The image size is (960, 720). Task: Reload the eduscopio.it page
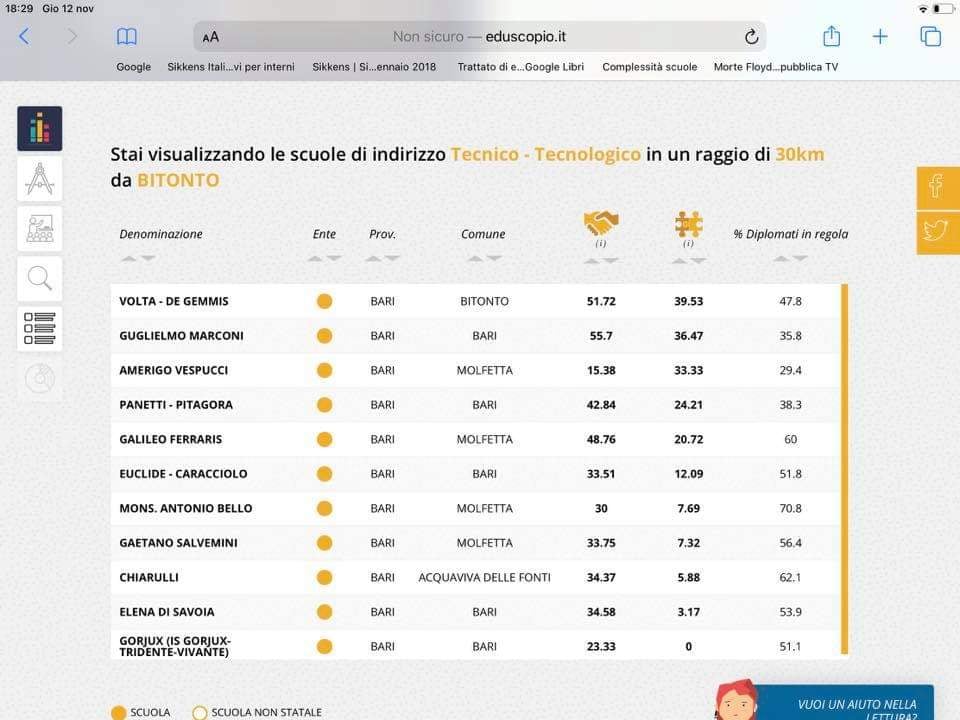tap(751, 37)
